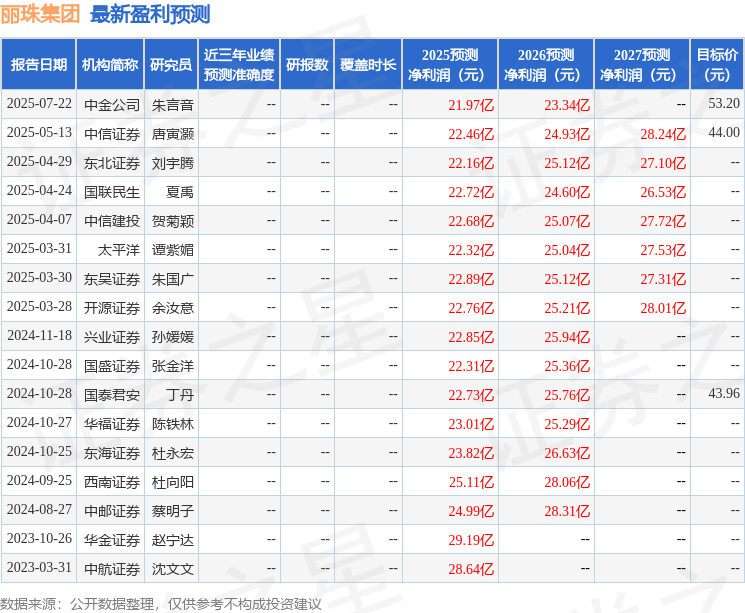Viewport: 745px width, 613px height.
Task: Select analyst 刘宇腾
Action: (172, 163)
